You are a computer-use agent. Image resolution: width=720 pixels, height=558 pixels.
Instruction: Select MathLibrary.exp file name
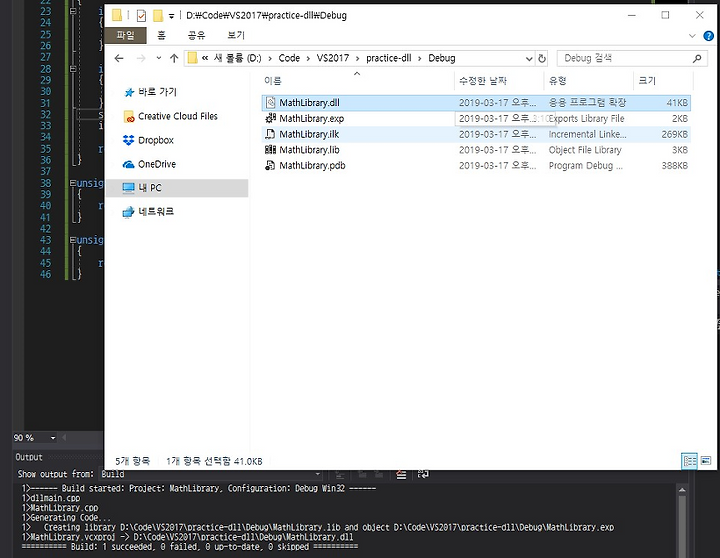[311, 118]
